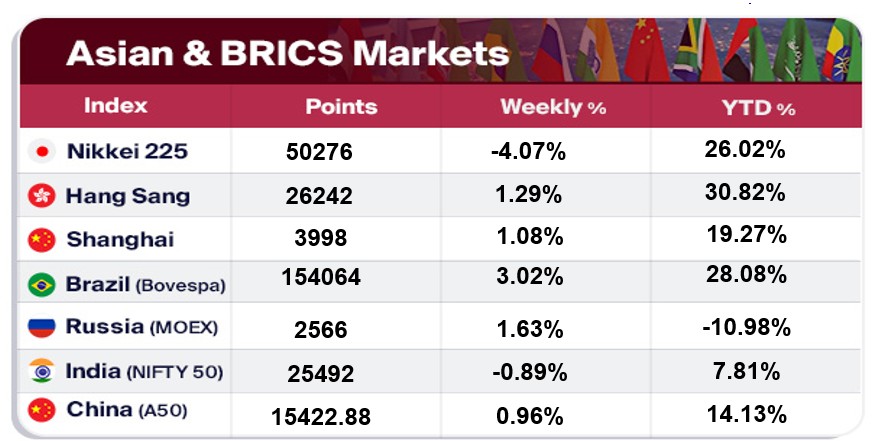This screenshot has height=441, width=872.
Task: Click the India (NIFTY 50) index label
Action: coord(144,372)
